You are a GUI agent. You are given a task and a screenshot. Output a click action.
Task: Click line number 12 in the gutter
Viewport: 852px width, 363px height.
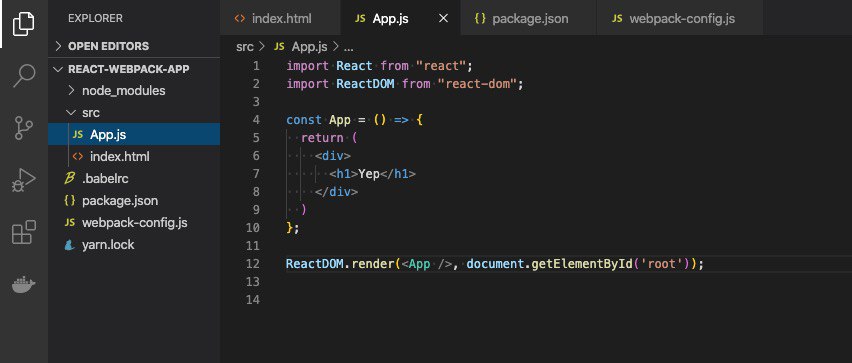[x=253, y=264]
